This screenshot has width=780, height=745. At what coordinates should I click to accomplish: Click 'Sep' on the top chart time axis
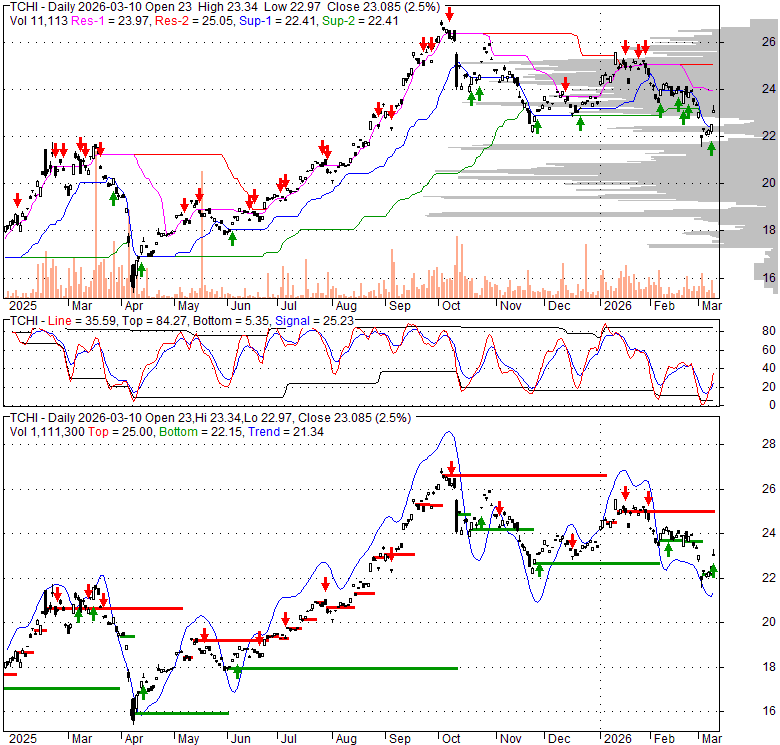[399, 305]
